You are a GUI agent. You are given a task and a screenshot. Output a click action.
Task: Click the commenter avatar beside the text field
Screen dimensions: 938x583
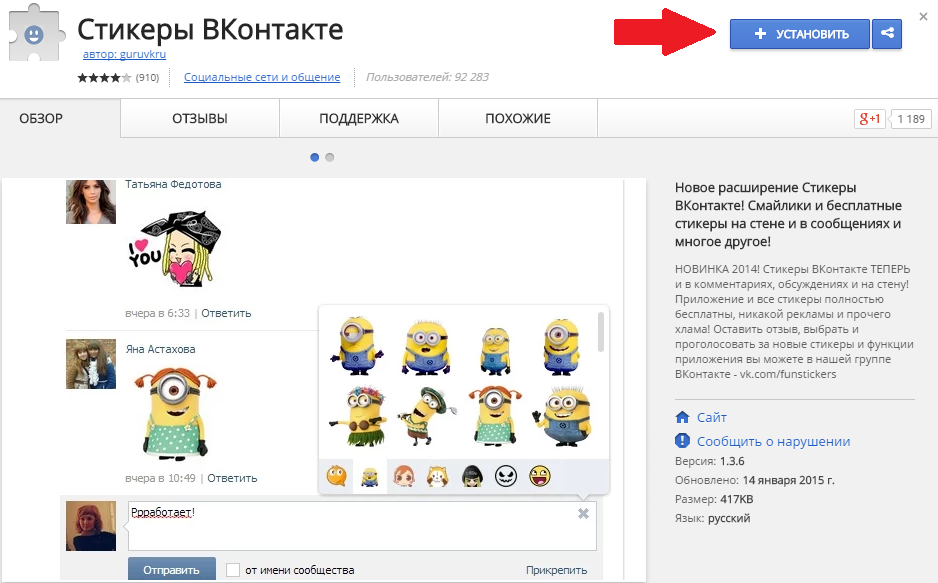(91, 526)
